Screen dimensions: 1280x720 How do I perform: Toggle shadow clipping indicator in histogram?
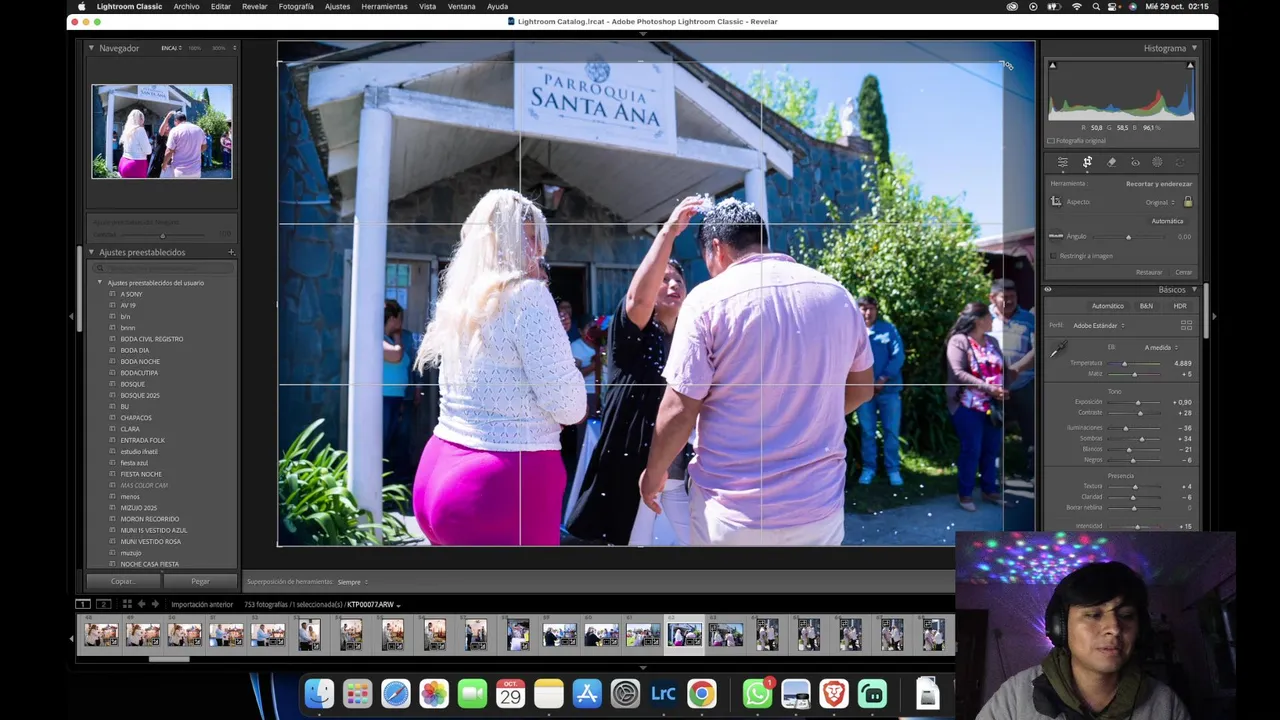coord(1052,66)
